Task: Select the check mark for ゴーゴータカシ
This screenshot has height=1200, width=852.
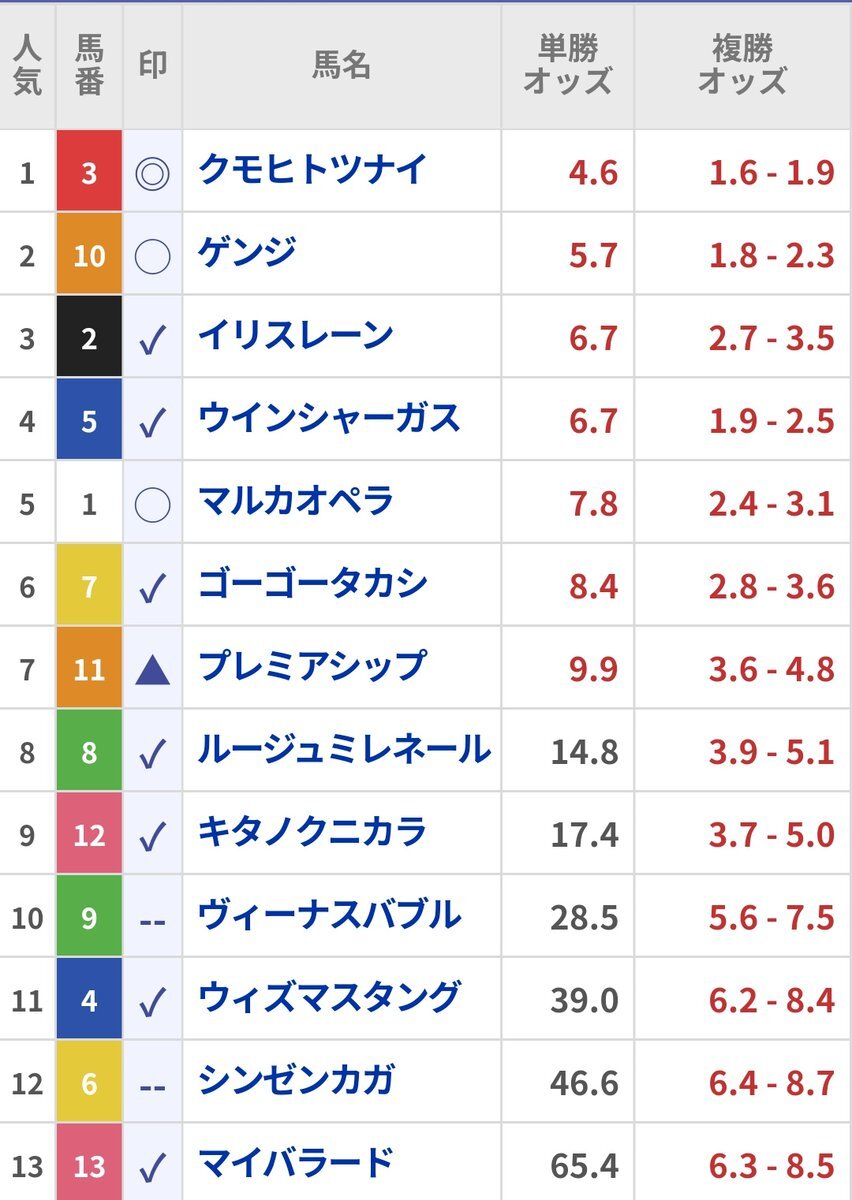Action: tap(152, 589)
